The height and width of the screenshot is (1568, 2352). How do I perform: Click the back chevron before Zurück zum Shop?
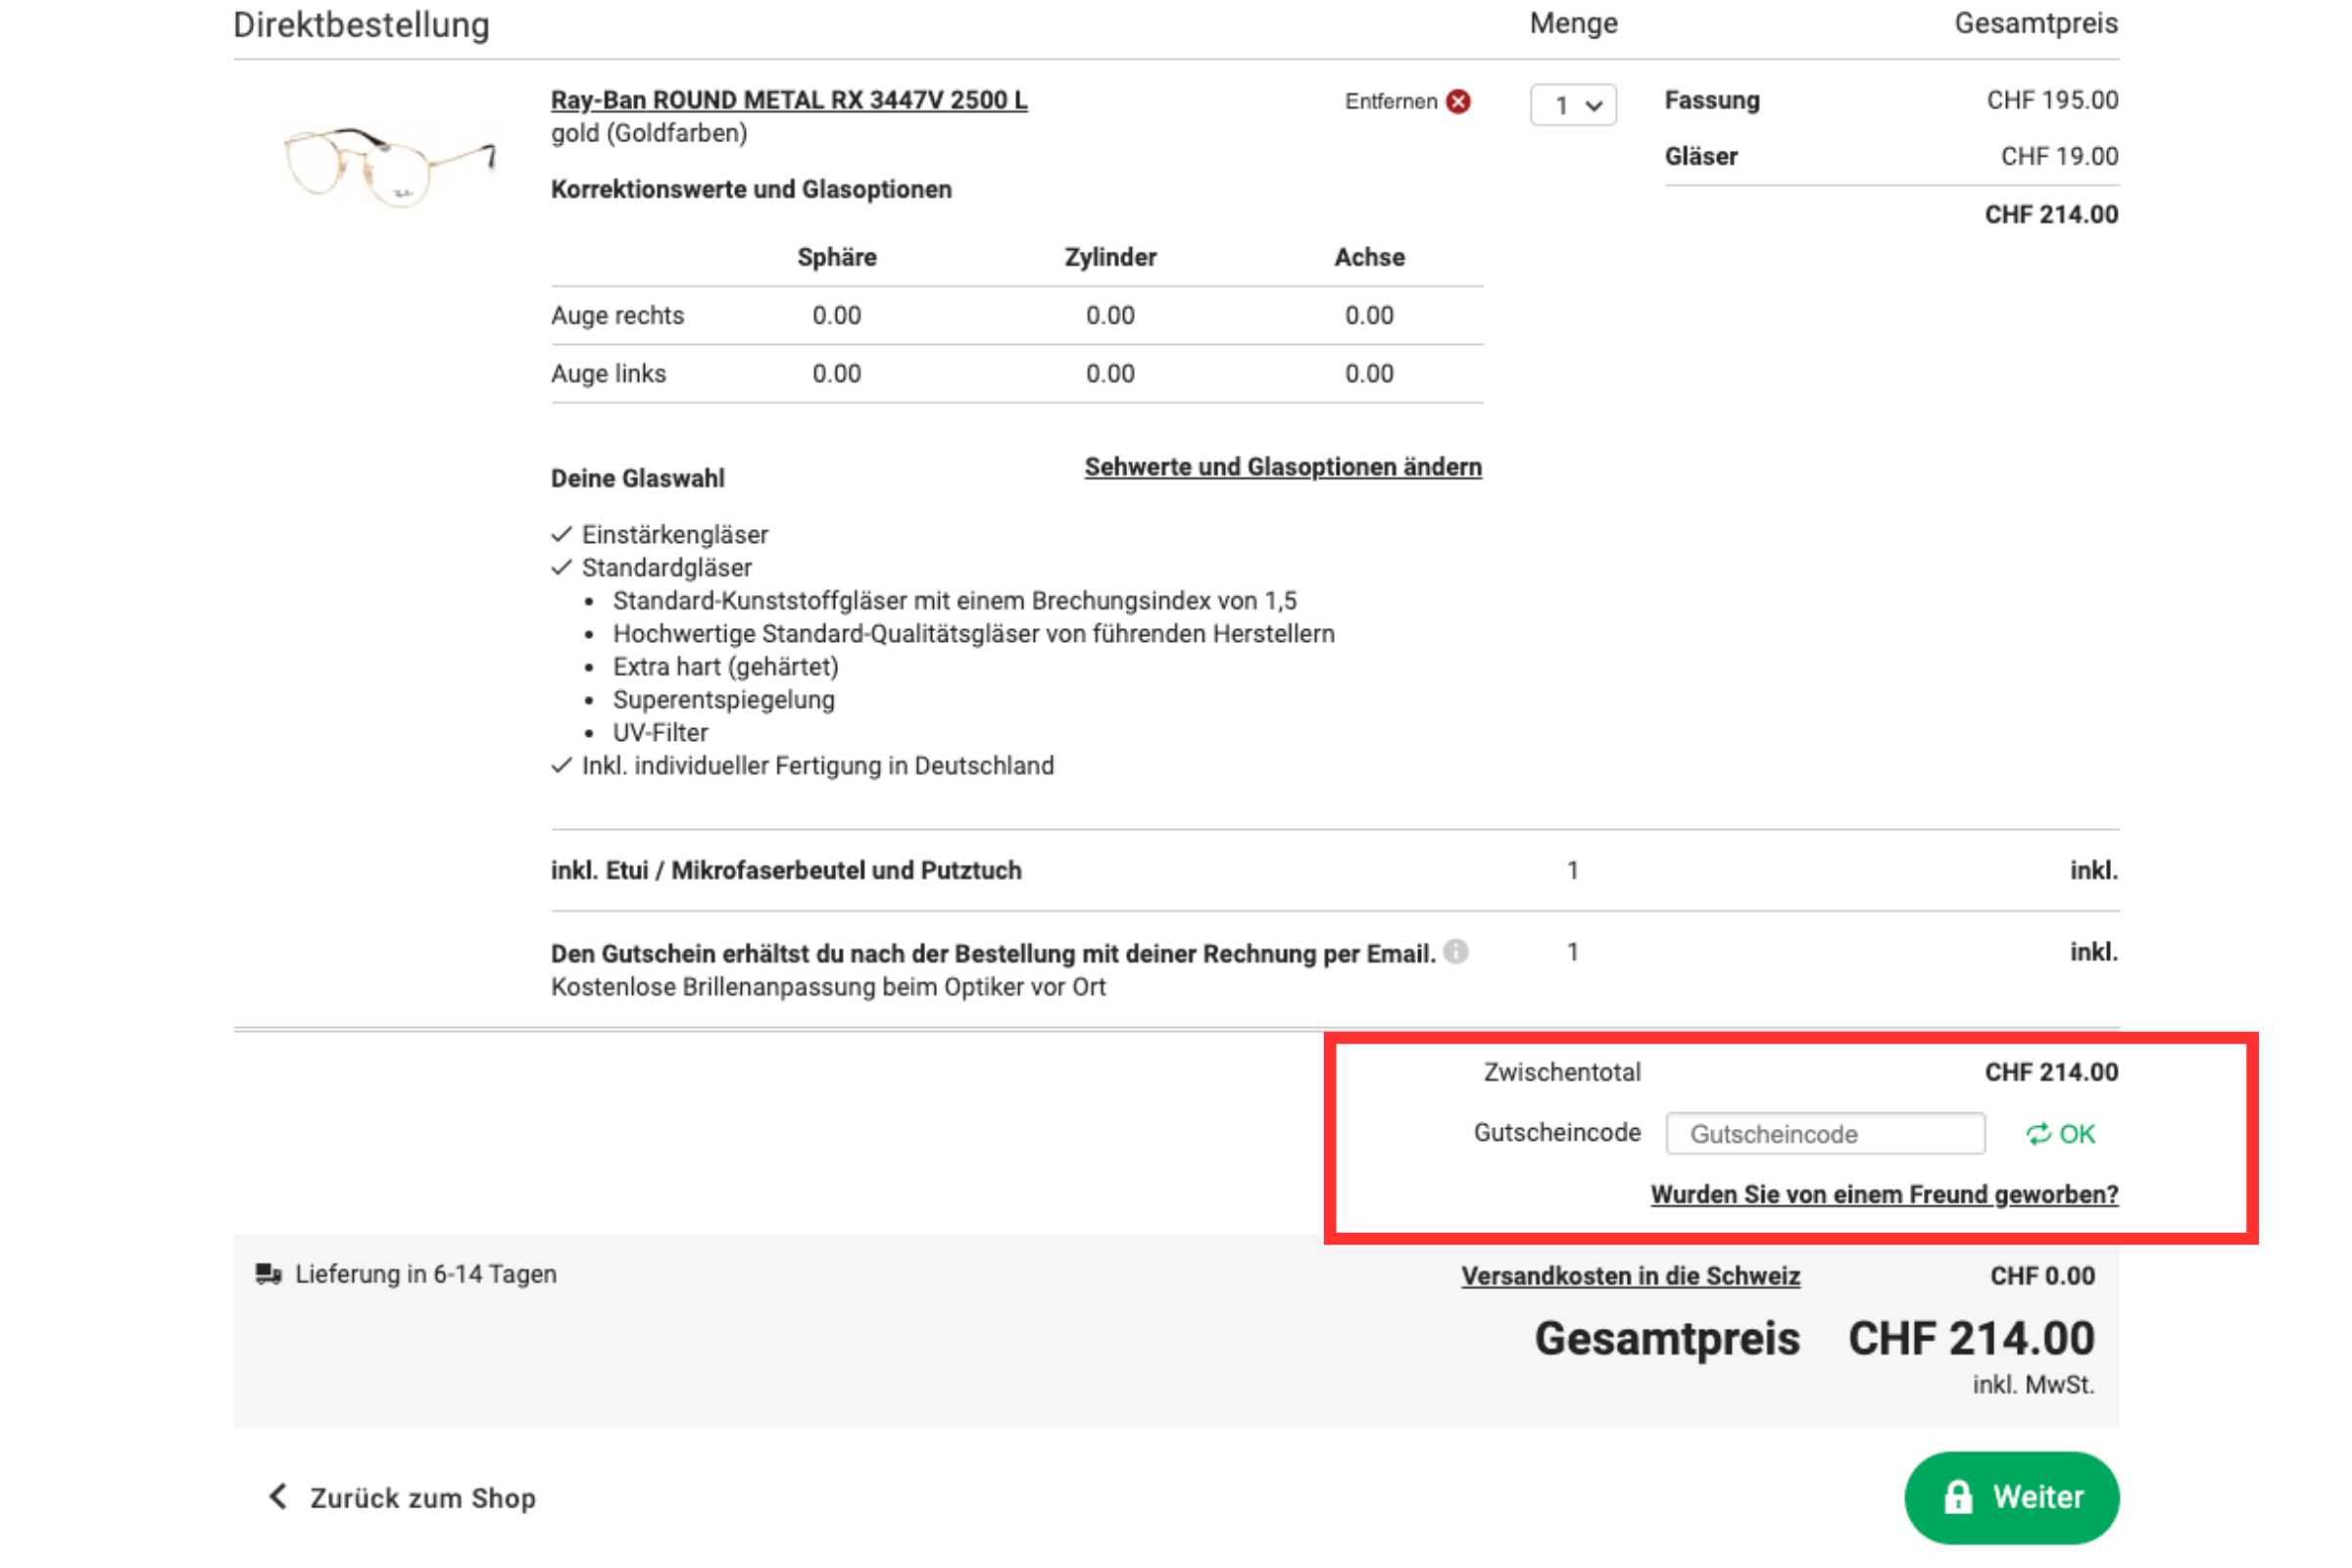278,1496
